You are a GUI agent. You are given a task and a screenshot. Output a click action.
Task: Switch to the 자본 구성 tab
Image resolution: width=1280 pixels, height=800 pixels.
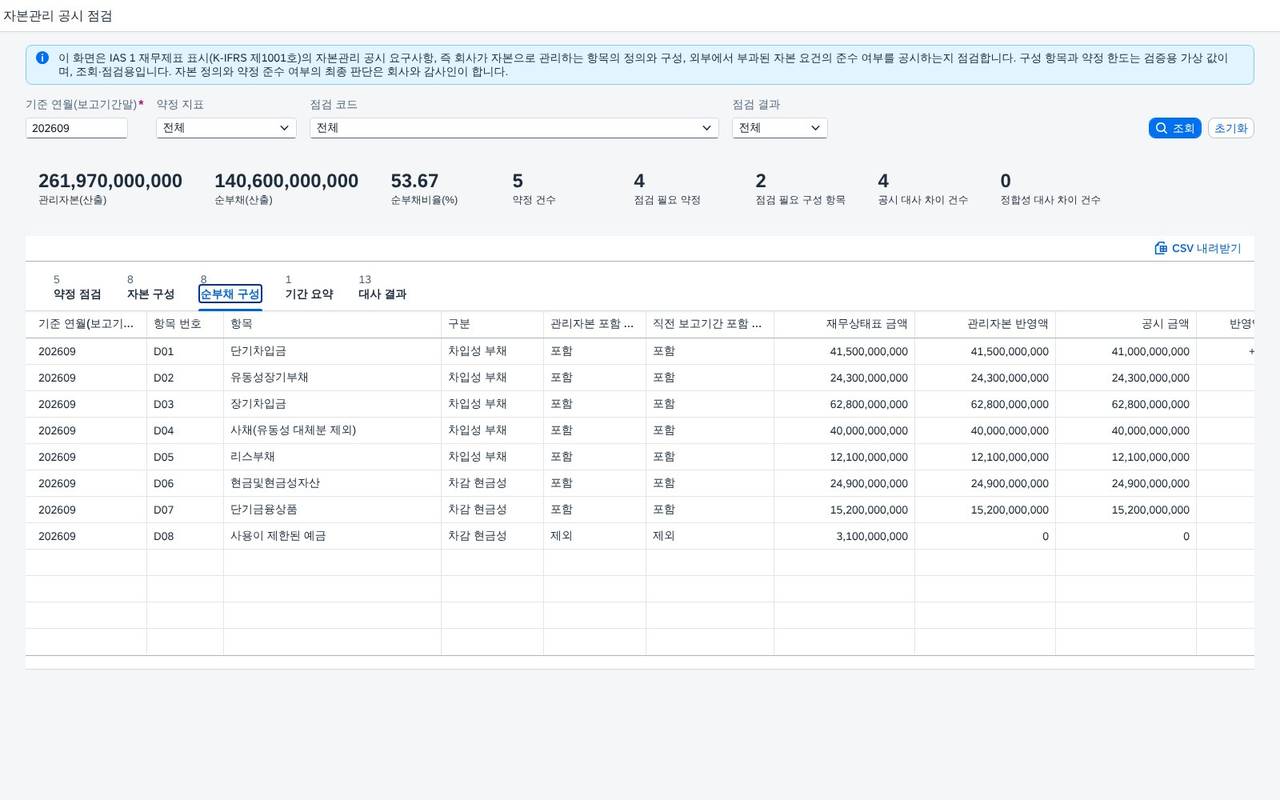pos(151,294)
